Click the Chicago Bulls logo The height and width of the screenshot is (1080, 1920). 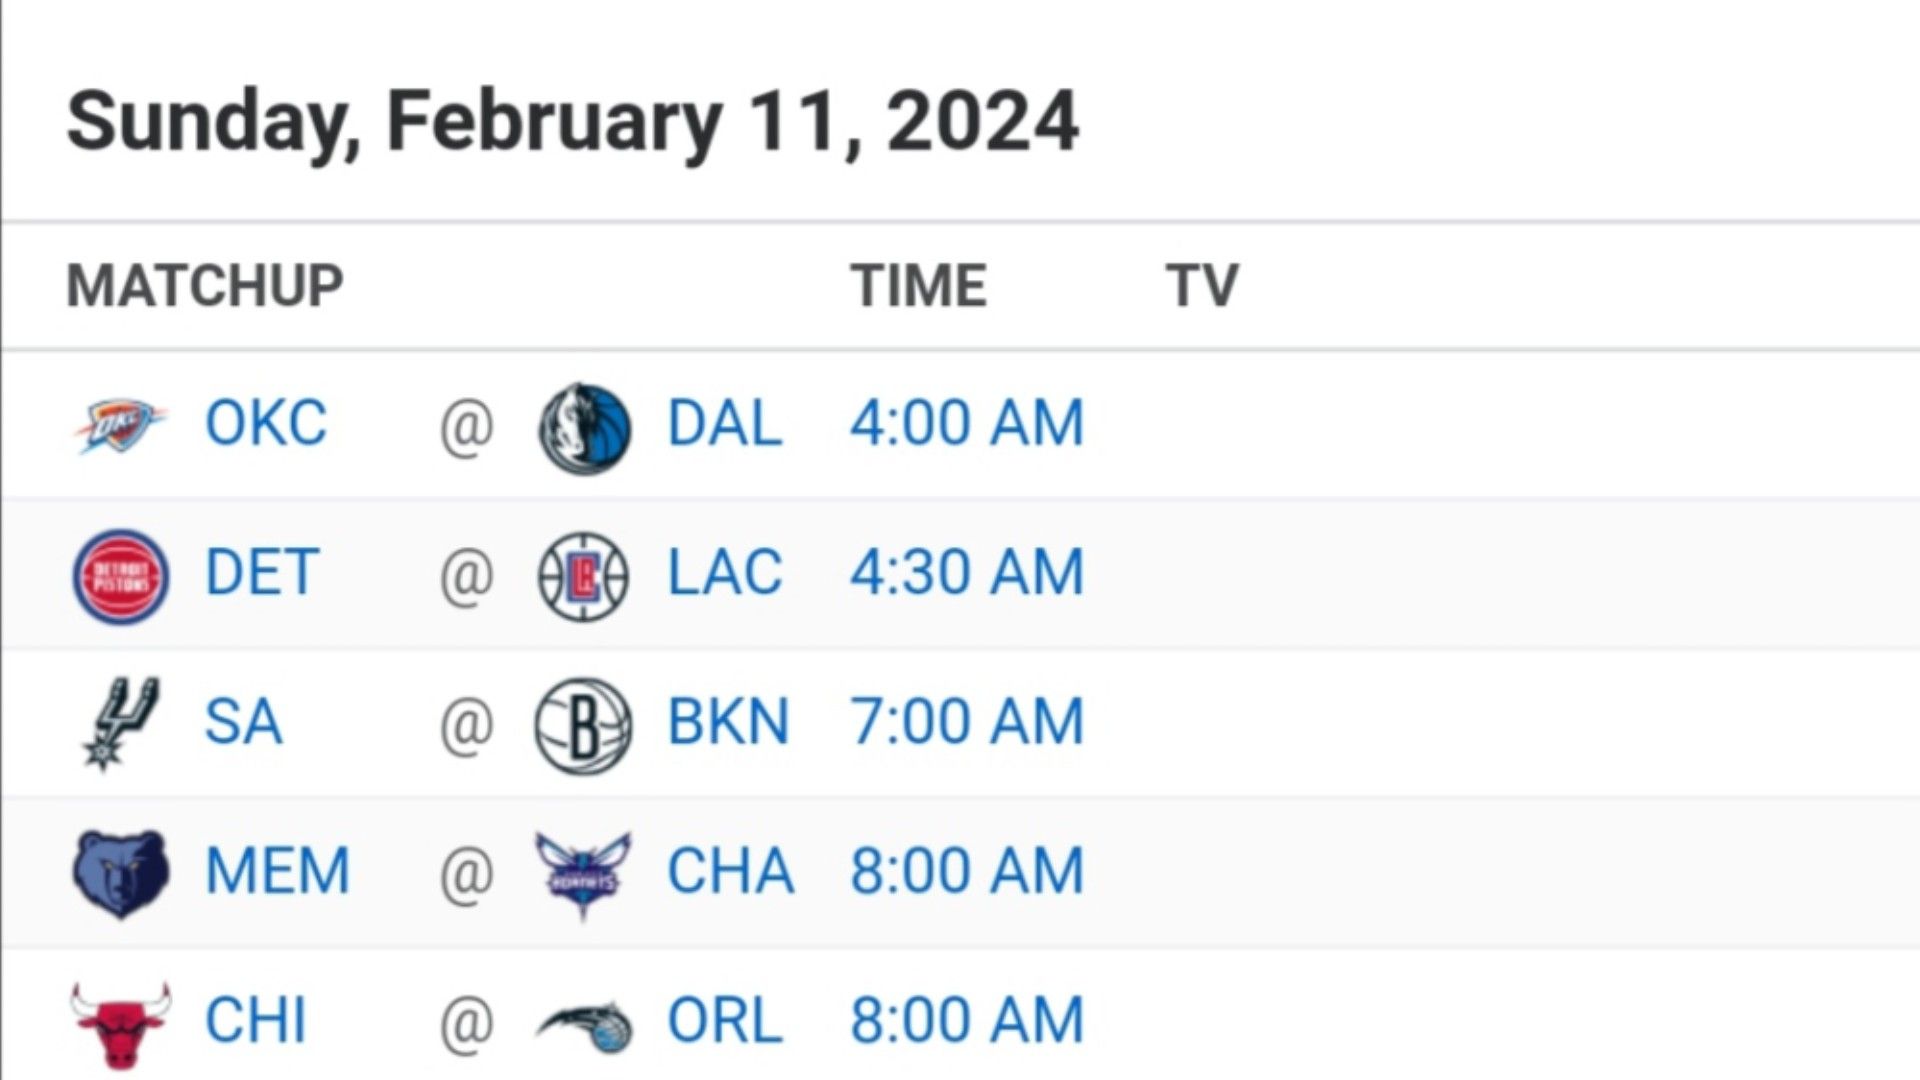121,1023
